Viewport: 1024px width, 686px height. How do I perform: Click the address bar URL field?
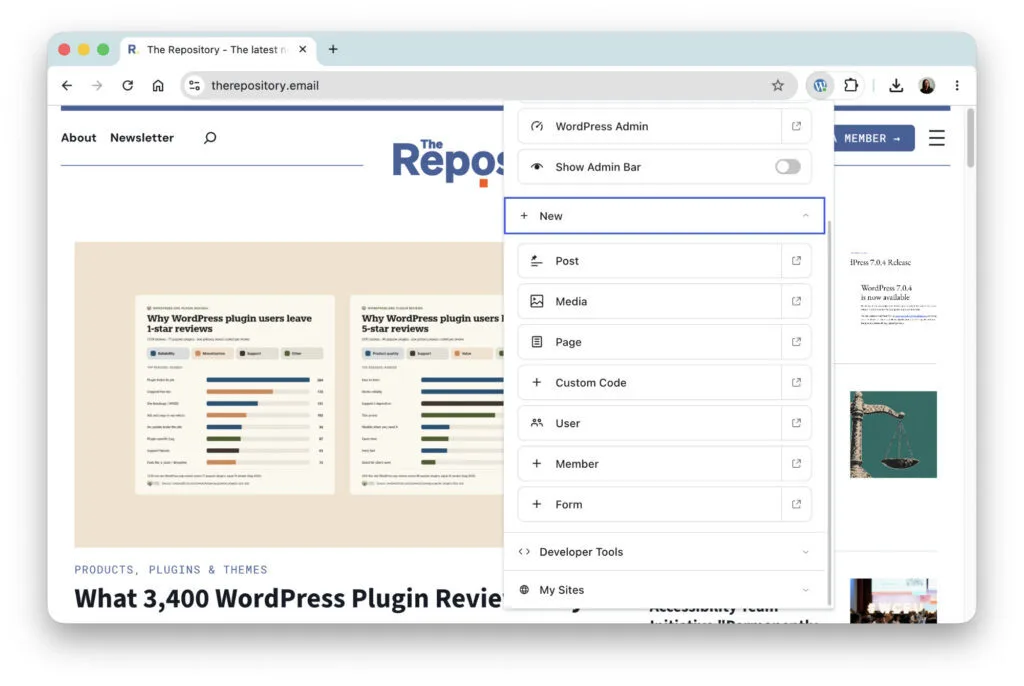(490, 86)
